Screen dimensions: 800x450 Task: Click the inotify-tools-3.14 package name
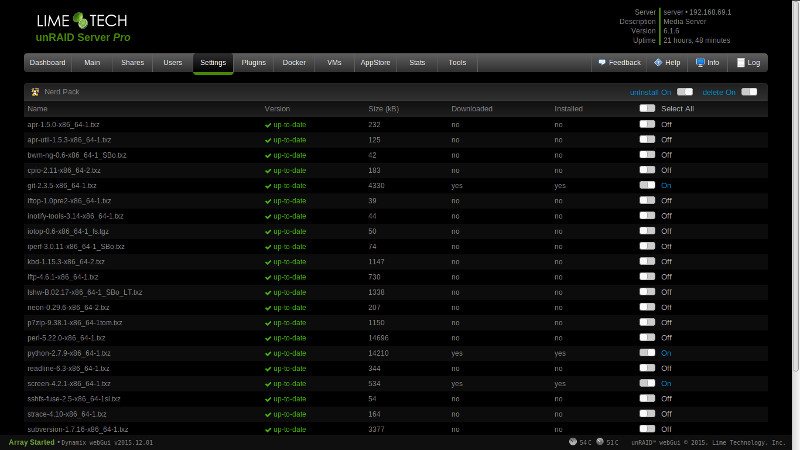pos(76,216)
